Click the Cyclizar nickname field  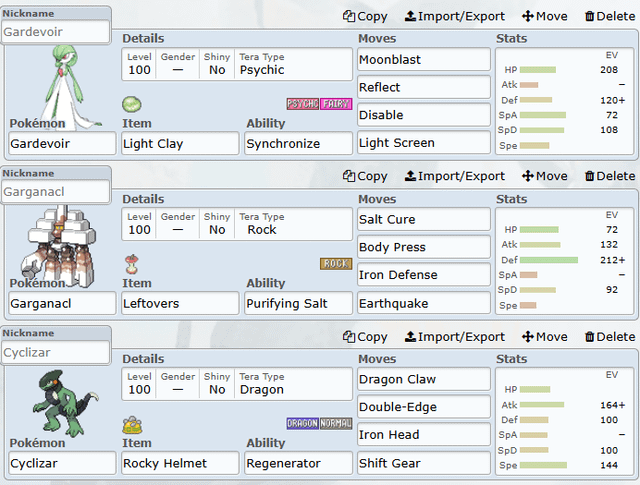pyautogui.click(x=56, y=352)
